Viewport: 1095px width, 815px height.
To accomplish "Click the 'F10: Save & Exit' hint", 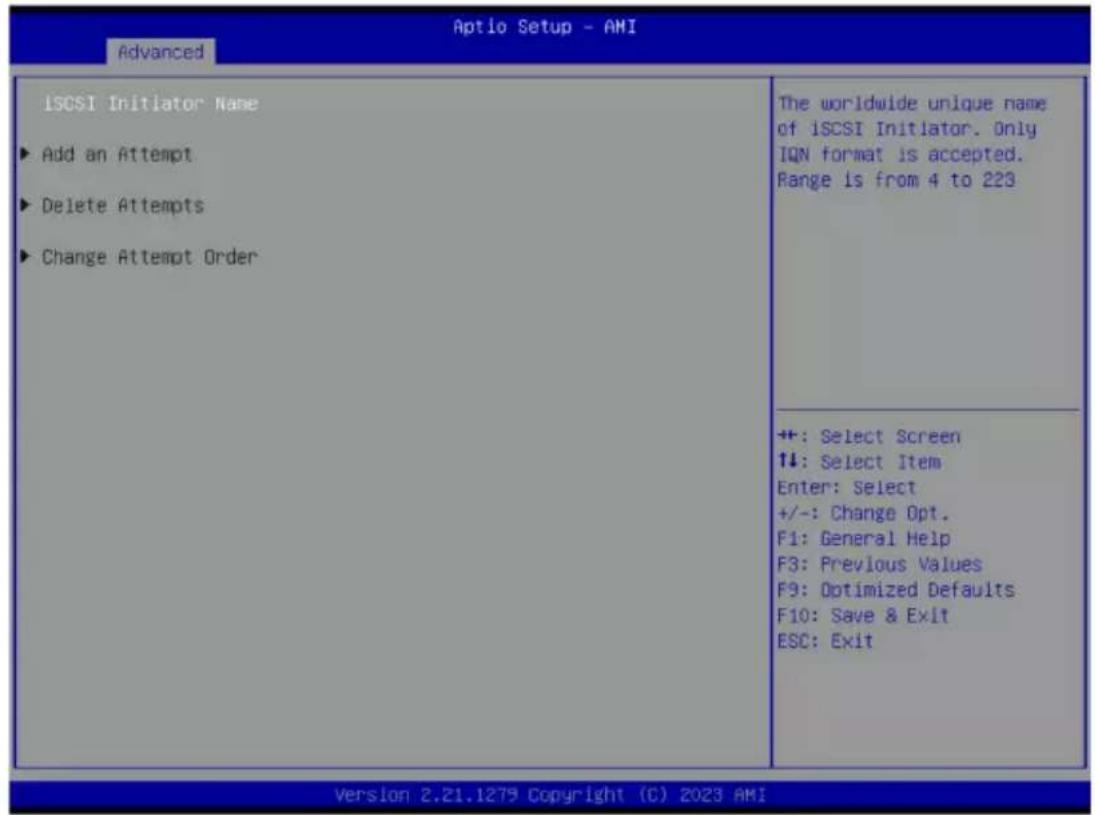I will (863, 615).
